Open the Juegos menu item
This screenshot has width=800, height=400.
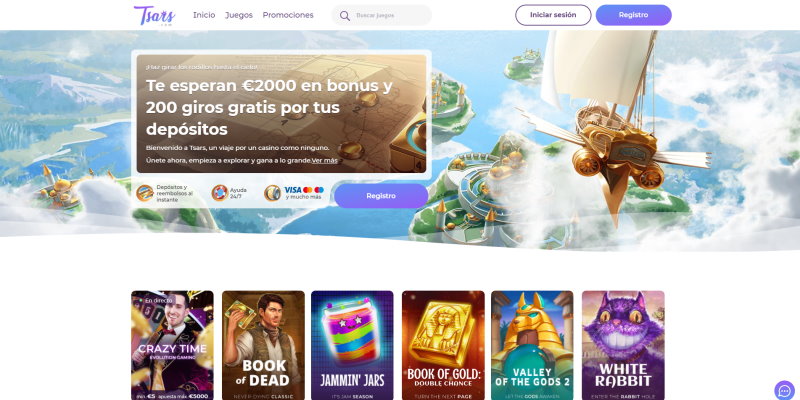coord(239,15)
